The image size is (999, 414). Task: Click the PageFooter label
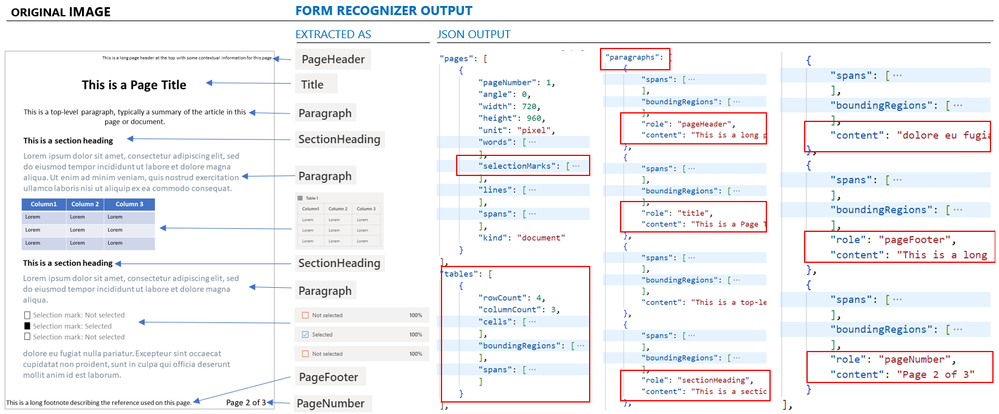pos(329,377)
